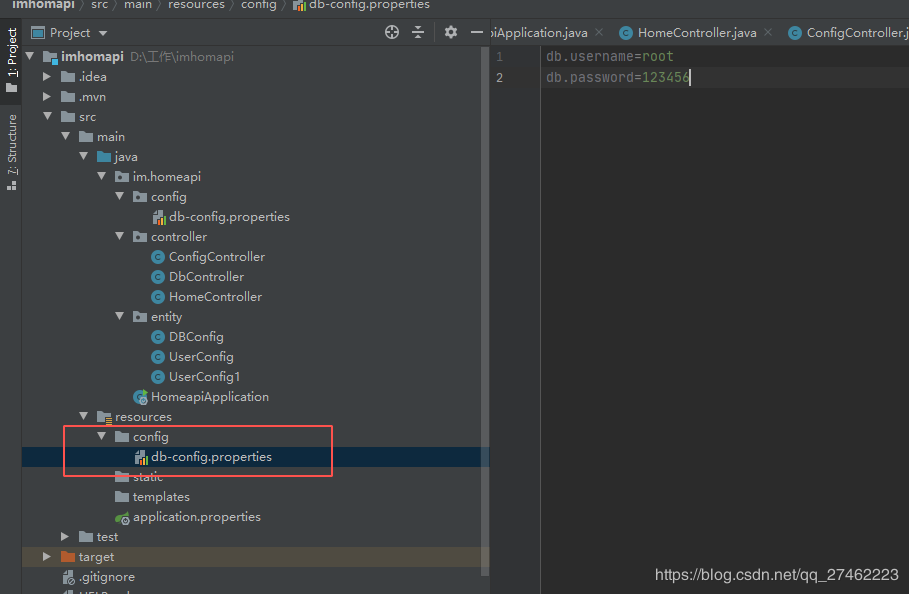Collapse the controller package
This screenshot has height=594, width=909.
click(119, 237)
